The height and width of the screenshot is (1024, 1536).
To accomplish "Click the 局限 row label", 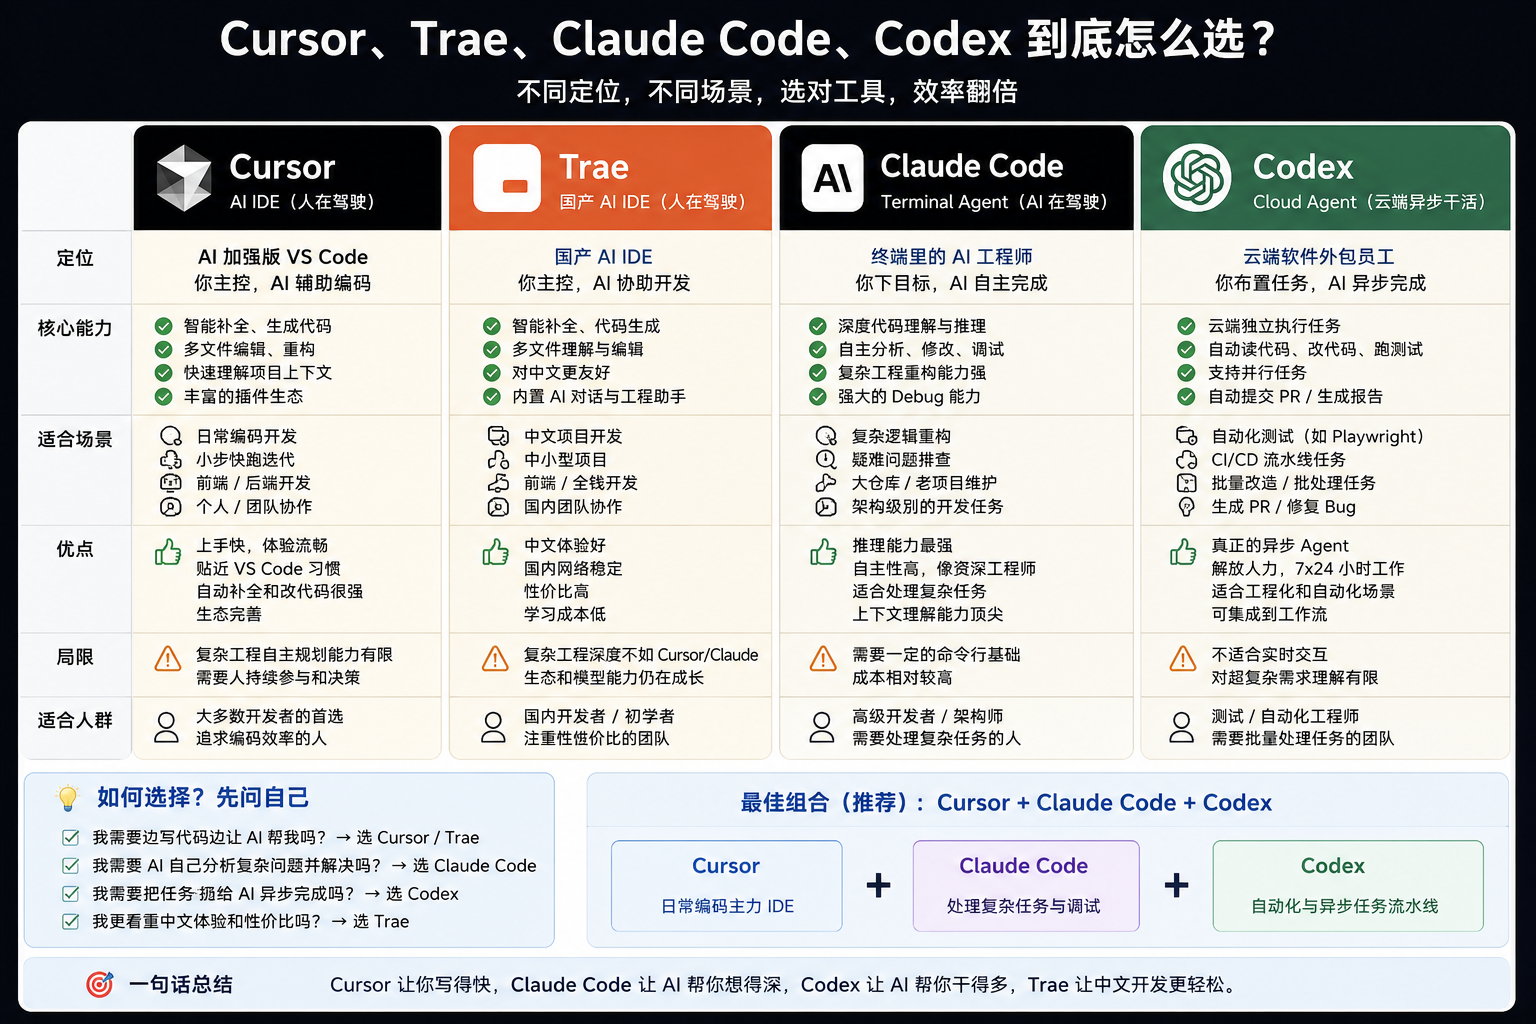I will click(x=75, y=657).
